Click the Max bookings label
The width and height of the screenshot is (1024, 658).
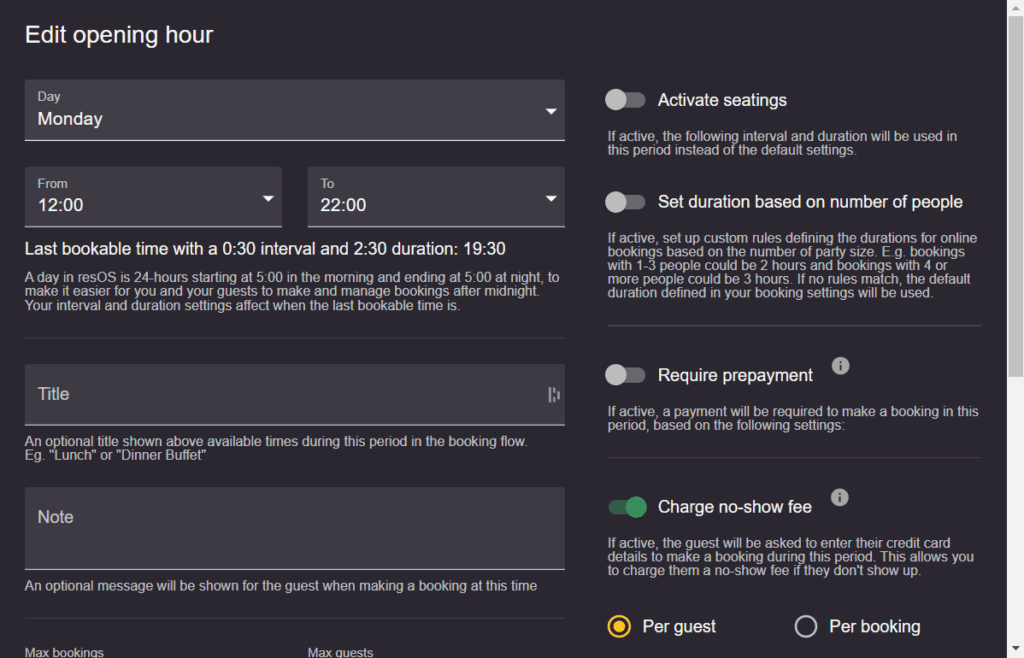coord(64,652)
